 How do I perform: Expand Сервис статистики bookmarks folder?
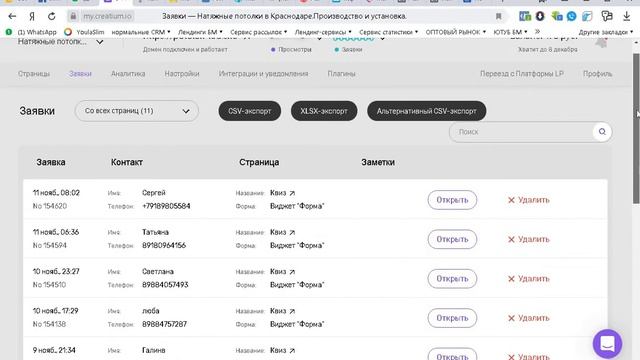[389, 32]
